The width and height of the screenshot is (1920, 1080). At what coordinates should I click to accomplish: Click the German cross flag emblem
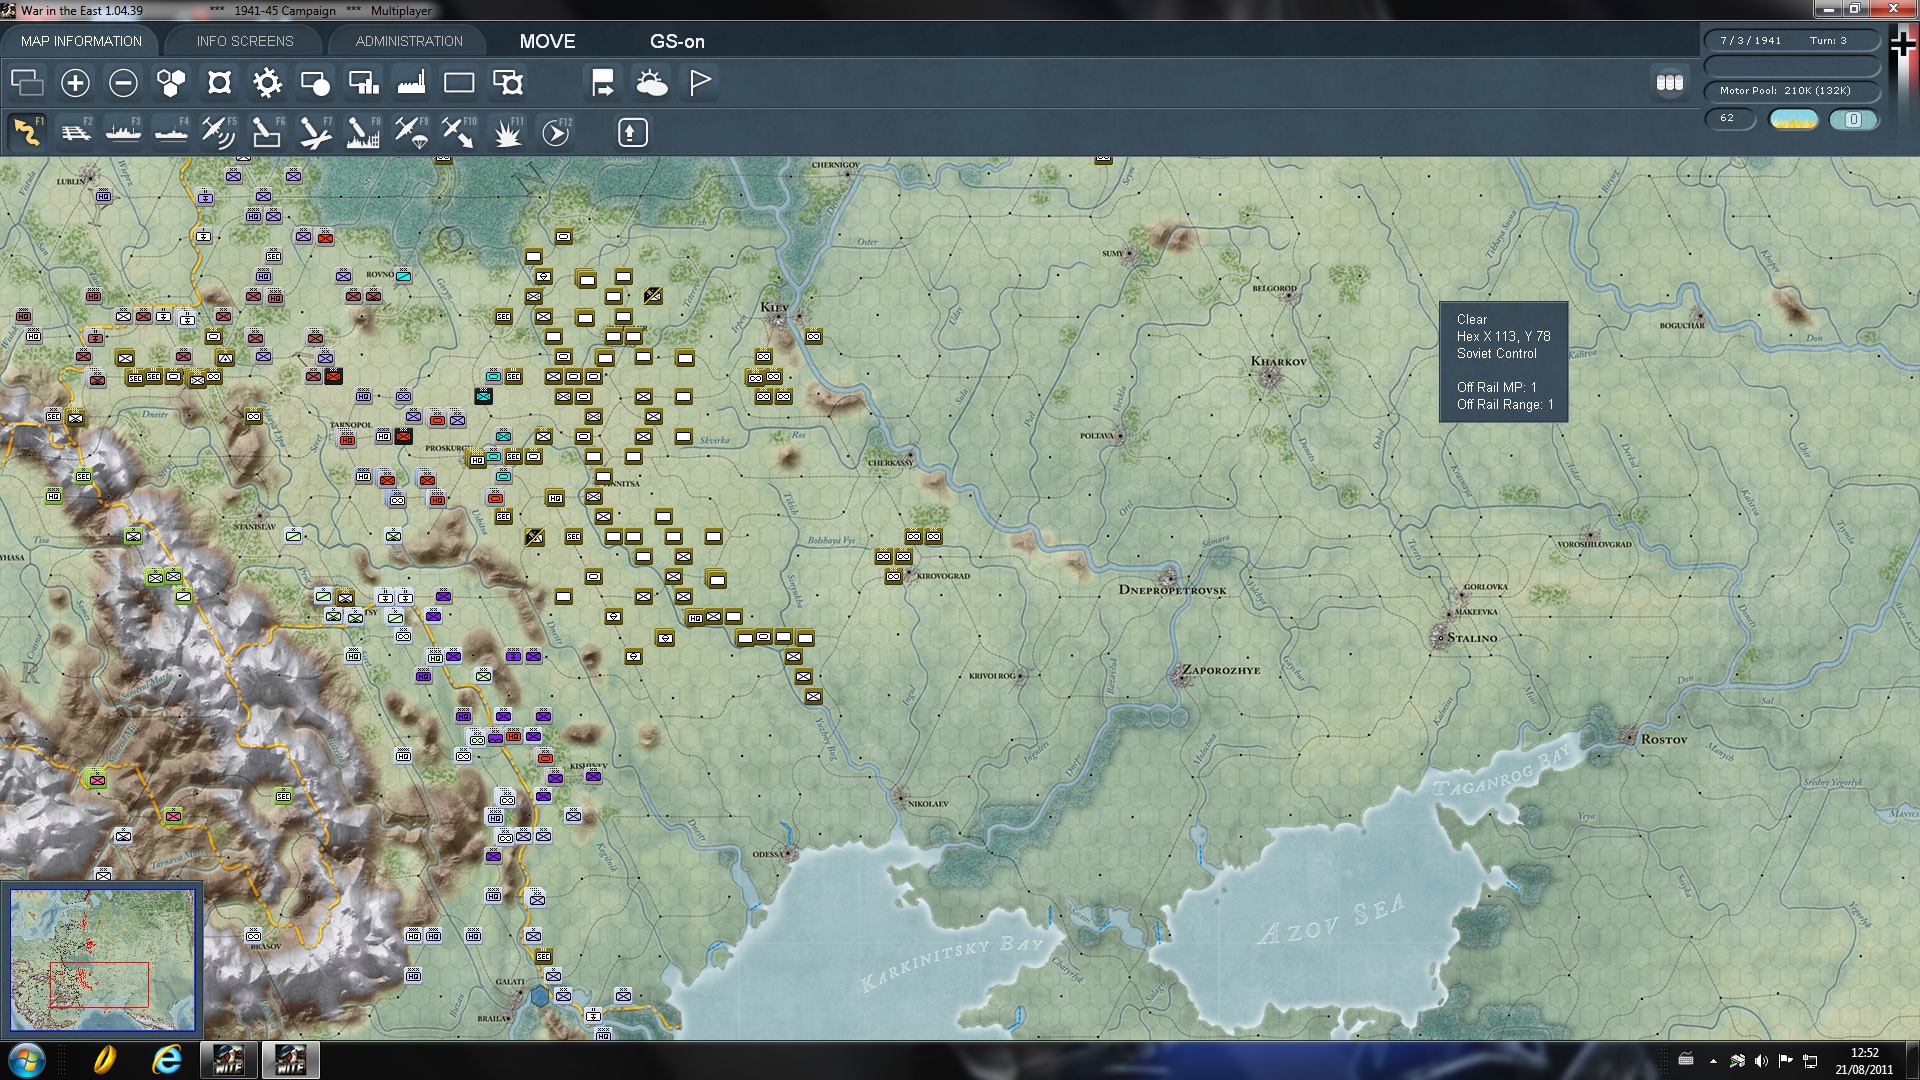(1902, 44)
